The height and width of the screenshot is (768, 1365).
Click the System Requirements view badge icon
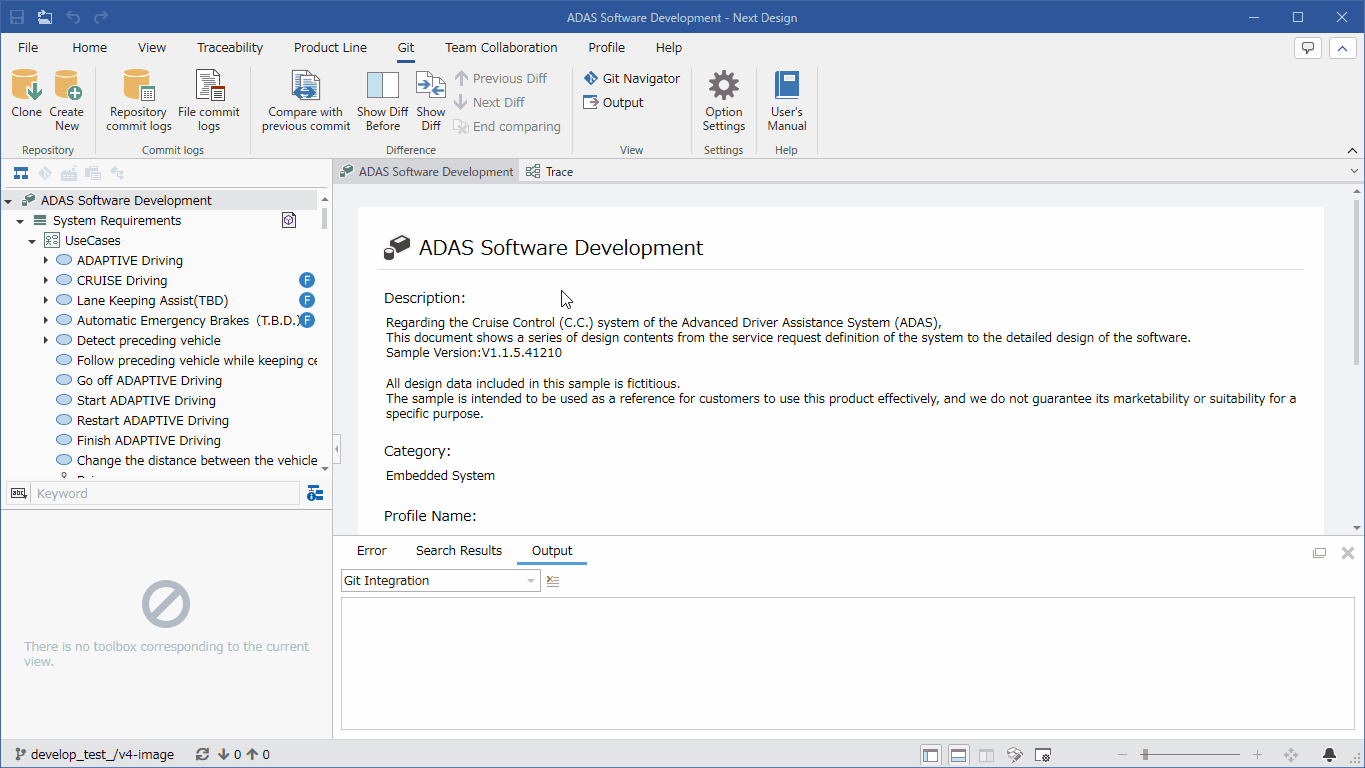(x=289, y=220)
